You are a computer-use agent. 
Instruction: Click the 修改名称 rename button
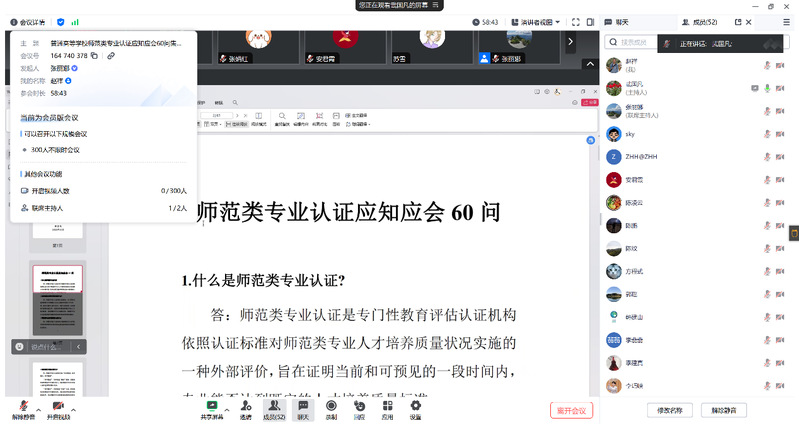tap(669, 410)
